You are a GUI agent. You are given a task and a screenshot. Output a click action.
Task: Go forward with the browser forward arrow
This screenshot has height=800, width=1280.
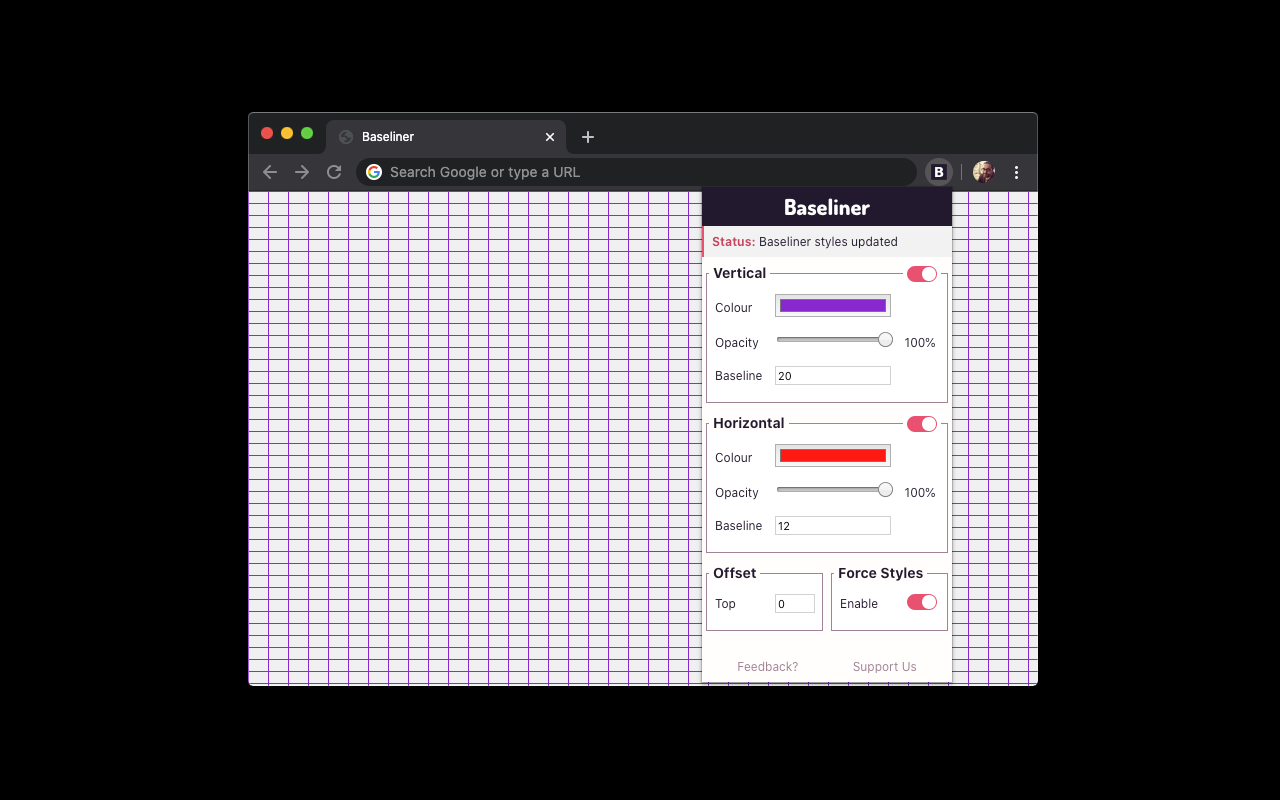(x=302, y=172)
